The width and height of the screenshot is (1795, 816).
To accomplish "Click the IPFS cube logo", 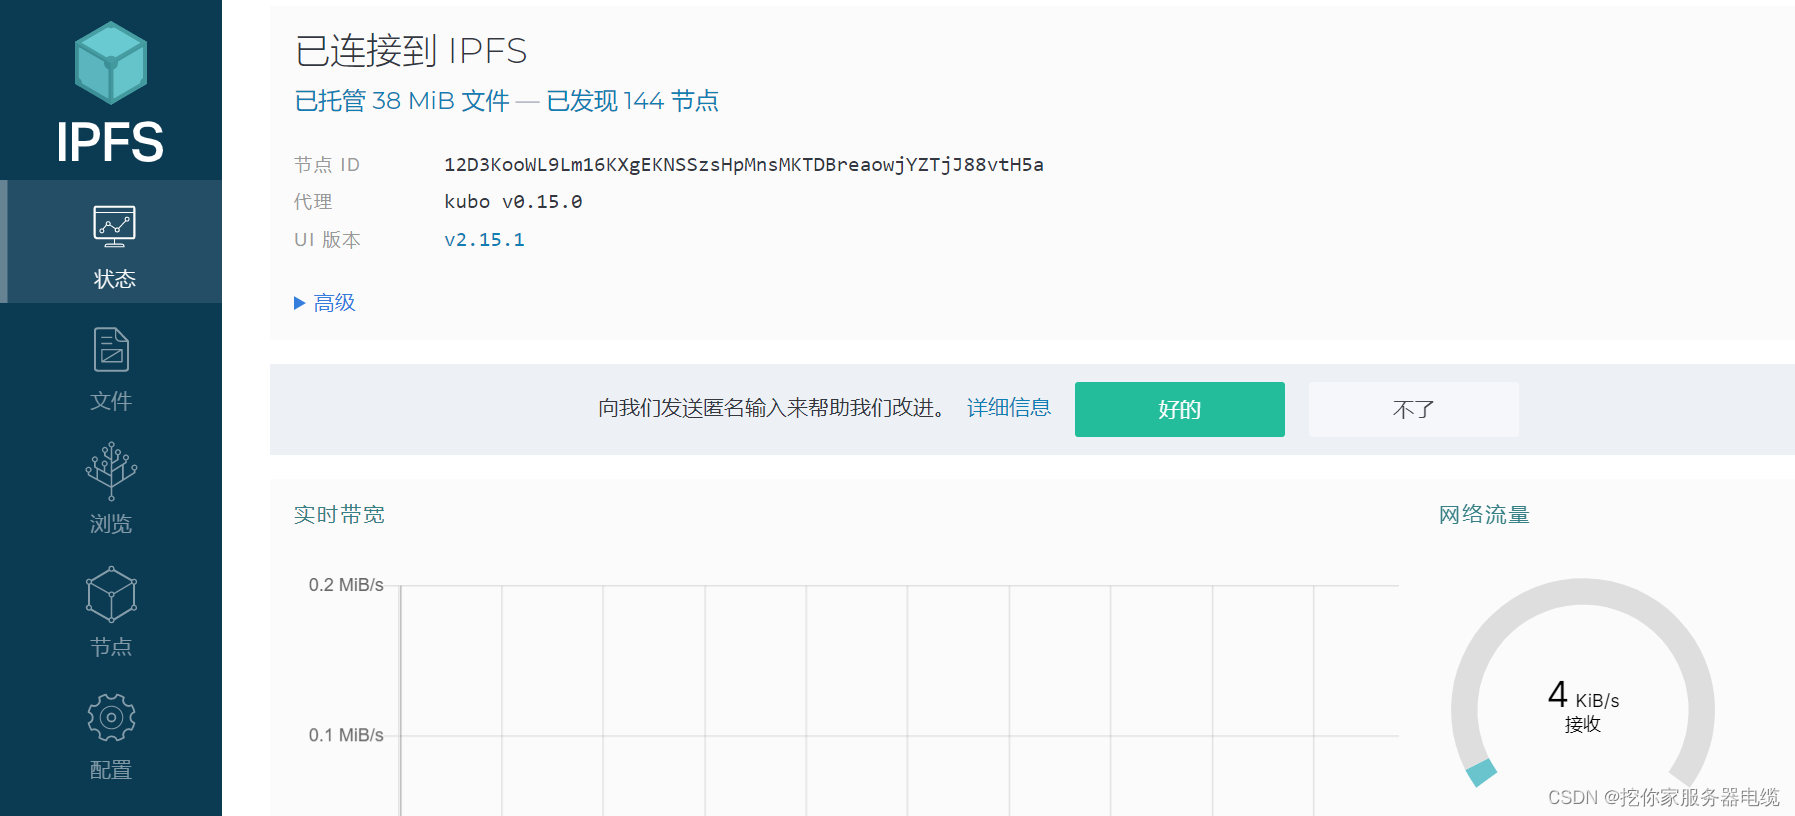I will pos(111,63).
